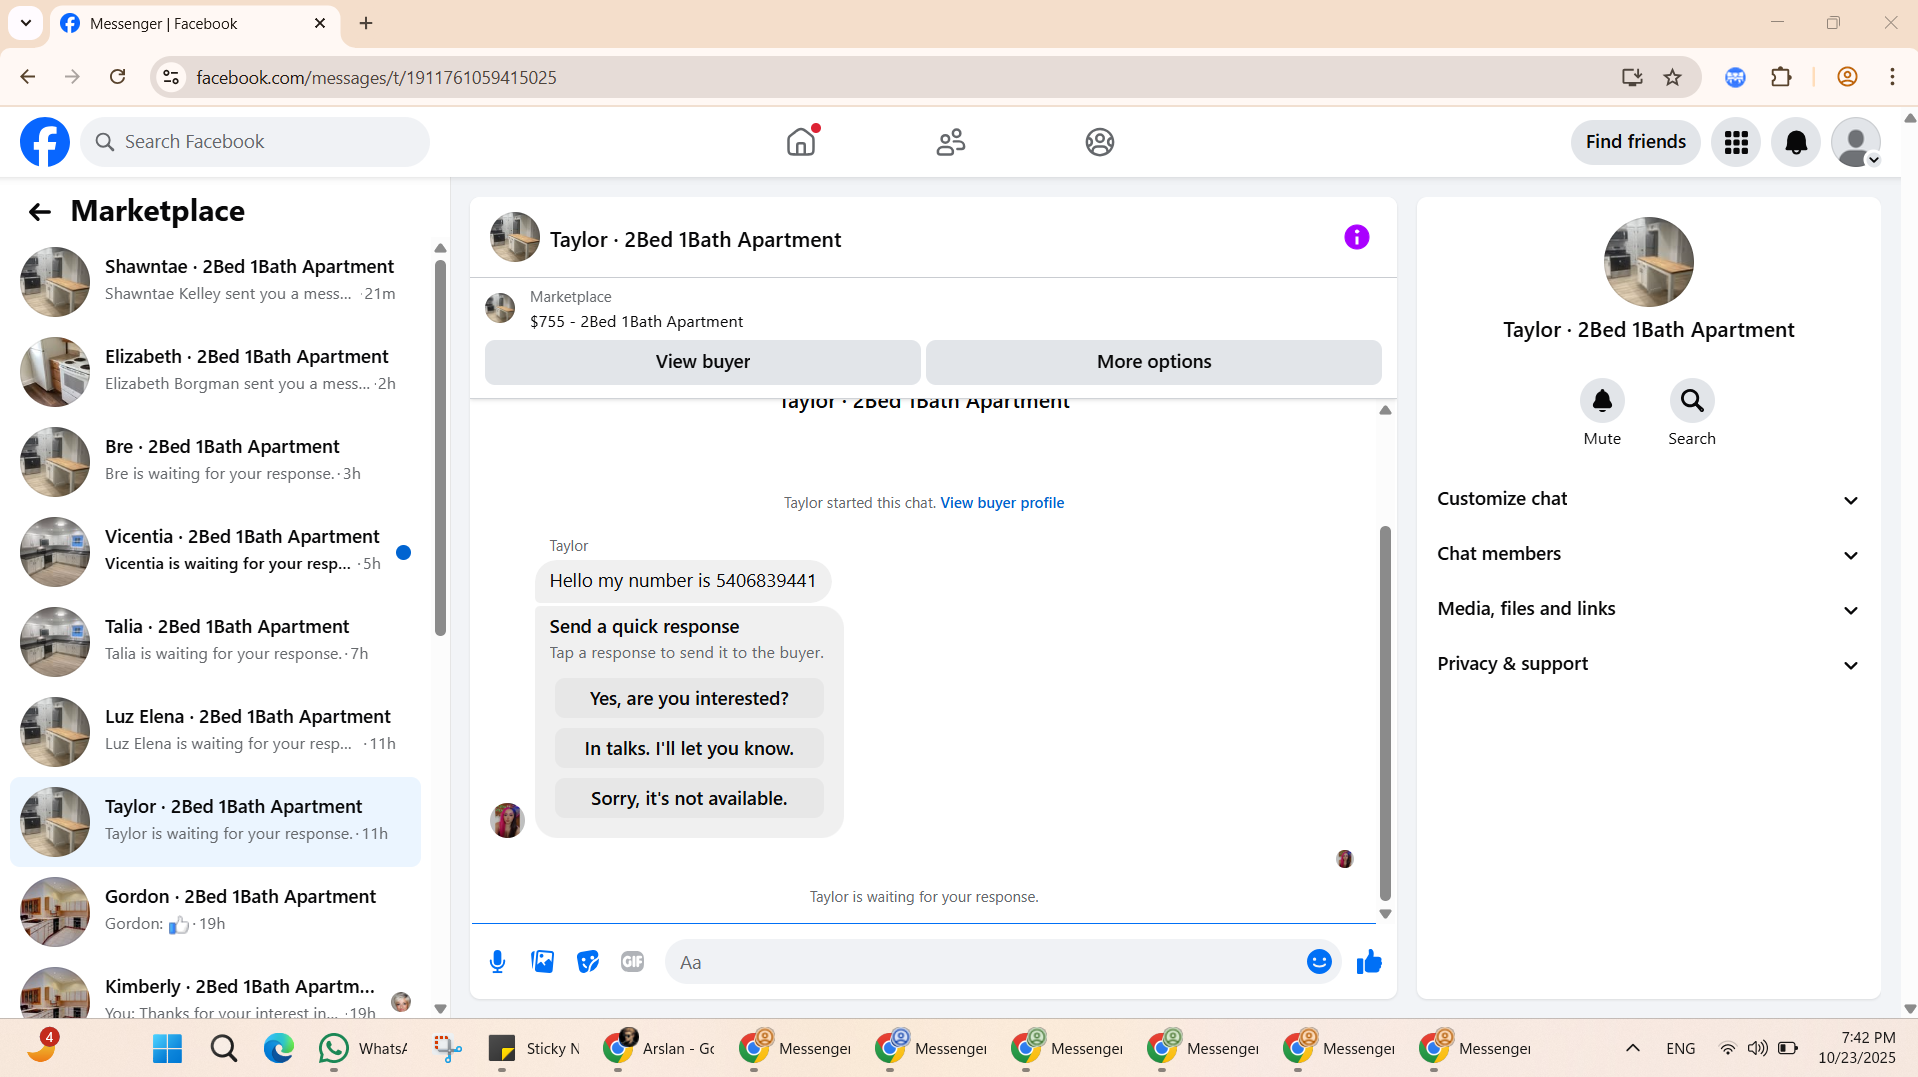Click the conversation list scrollbar
Screen dimensions: 1918x1077
440,447
